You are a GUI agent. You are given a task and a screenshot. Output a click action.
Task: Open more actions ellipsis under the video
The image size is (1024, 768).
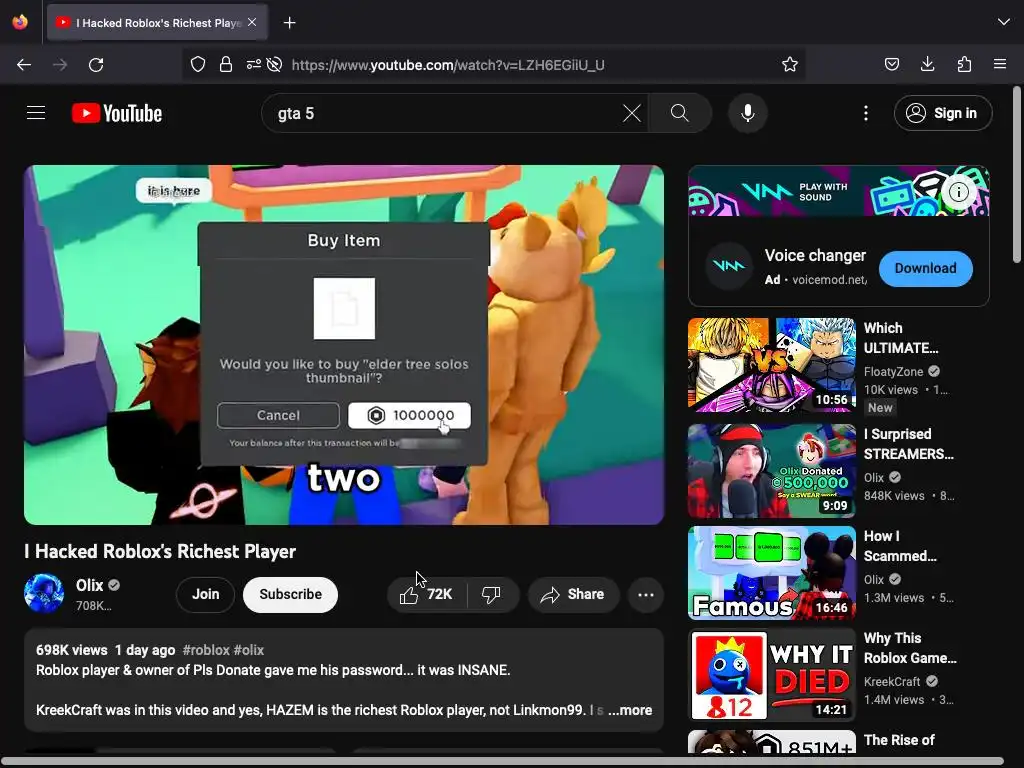tap(646, 594)
